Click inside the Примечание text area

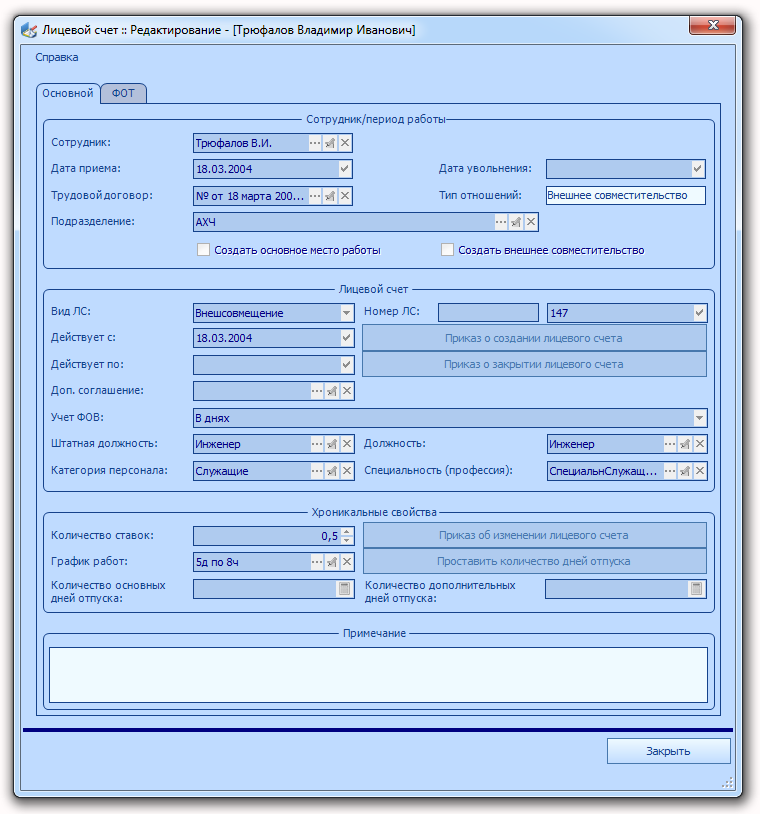(378, 675)
